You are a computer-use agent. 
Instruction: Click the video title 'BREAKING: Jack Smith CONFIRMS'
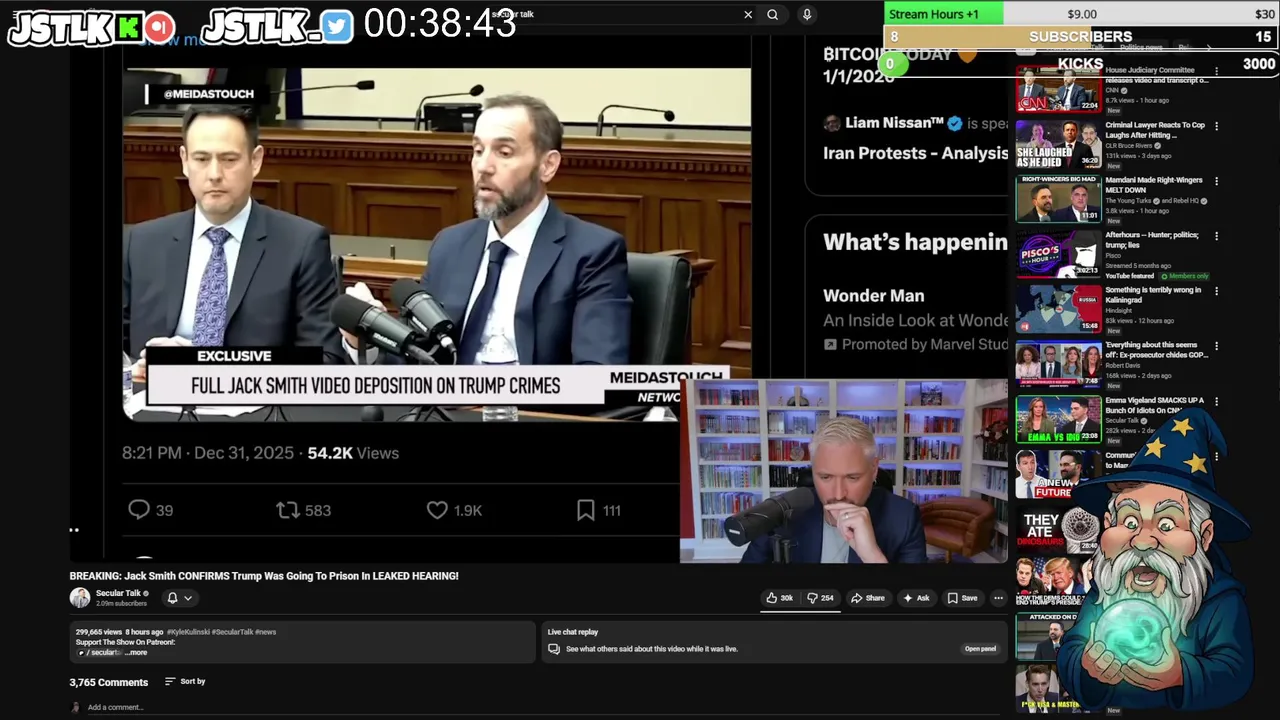264,576
